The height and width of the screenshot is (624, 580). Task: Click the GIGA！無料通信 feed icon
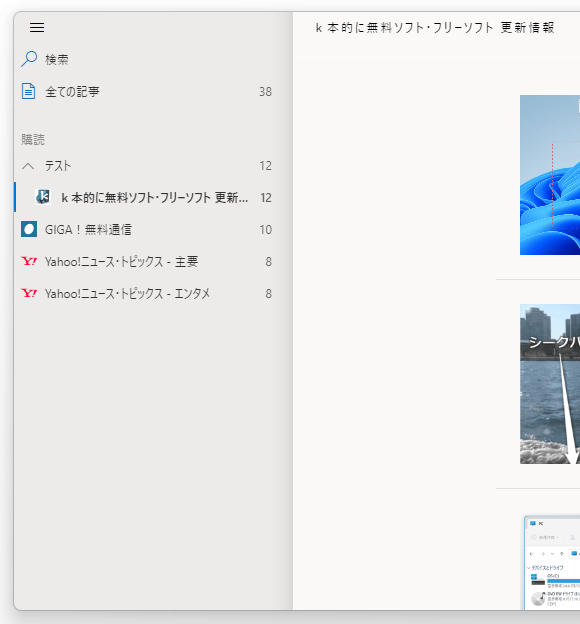tap(29, 229)
